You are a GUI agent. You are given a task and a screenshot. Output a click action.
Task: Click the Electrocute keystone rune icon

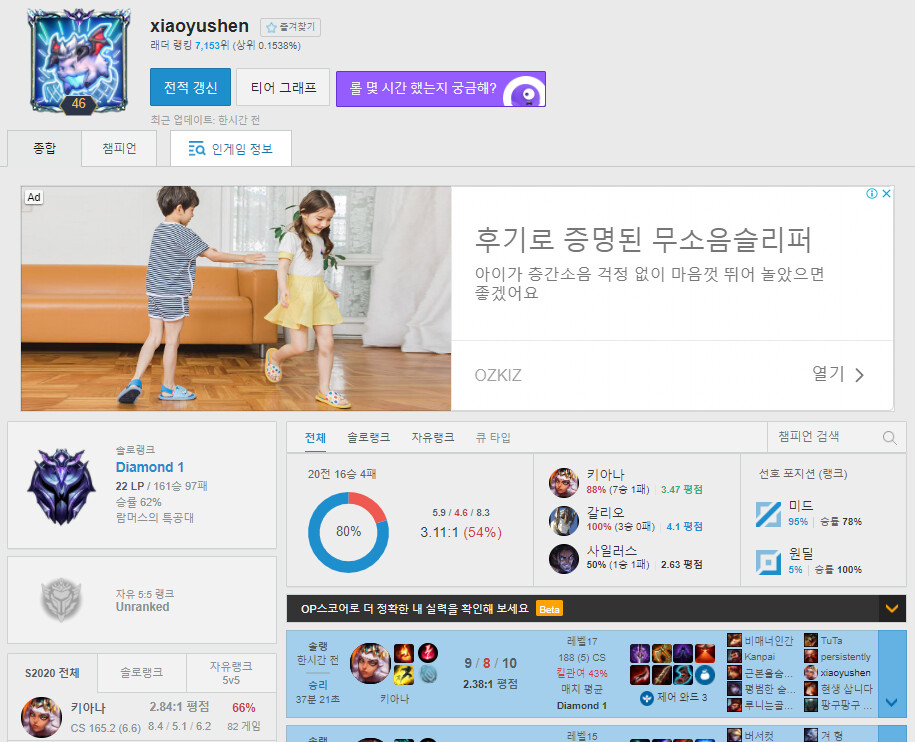(x=428, y=653)
